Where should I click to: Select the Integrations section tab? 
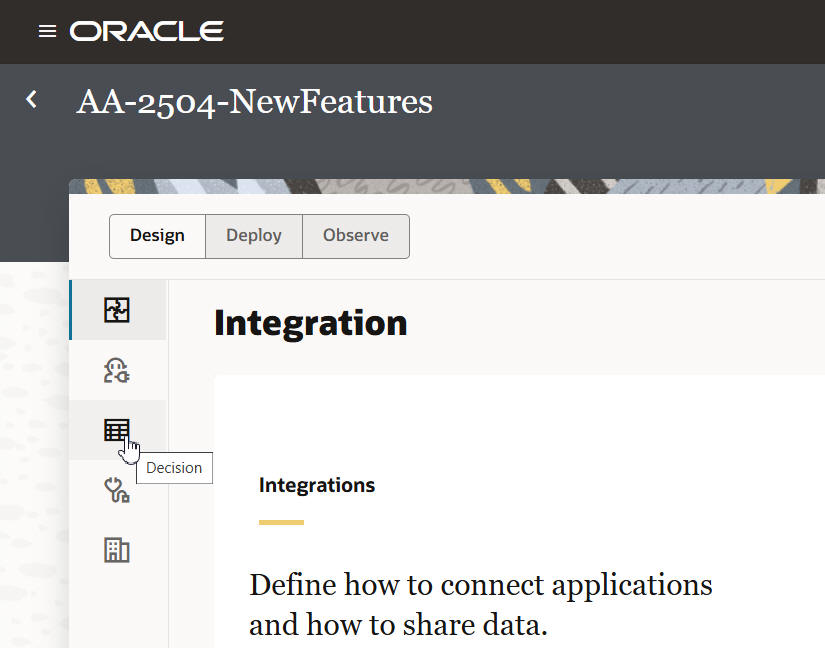click(x=316, y=486)
